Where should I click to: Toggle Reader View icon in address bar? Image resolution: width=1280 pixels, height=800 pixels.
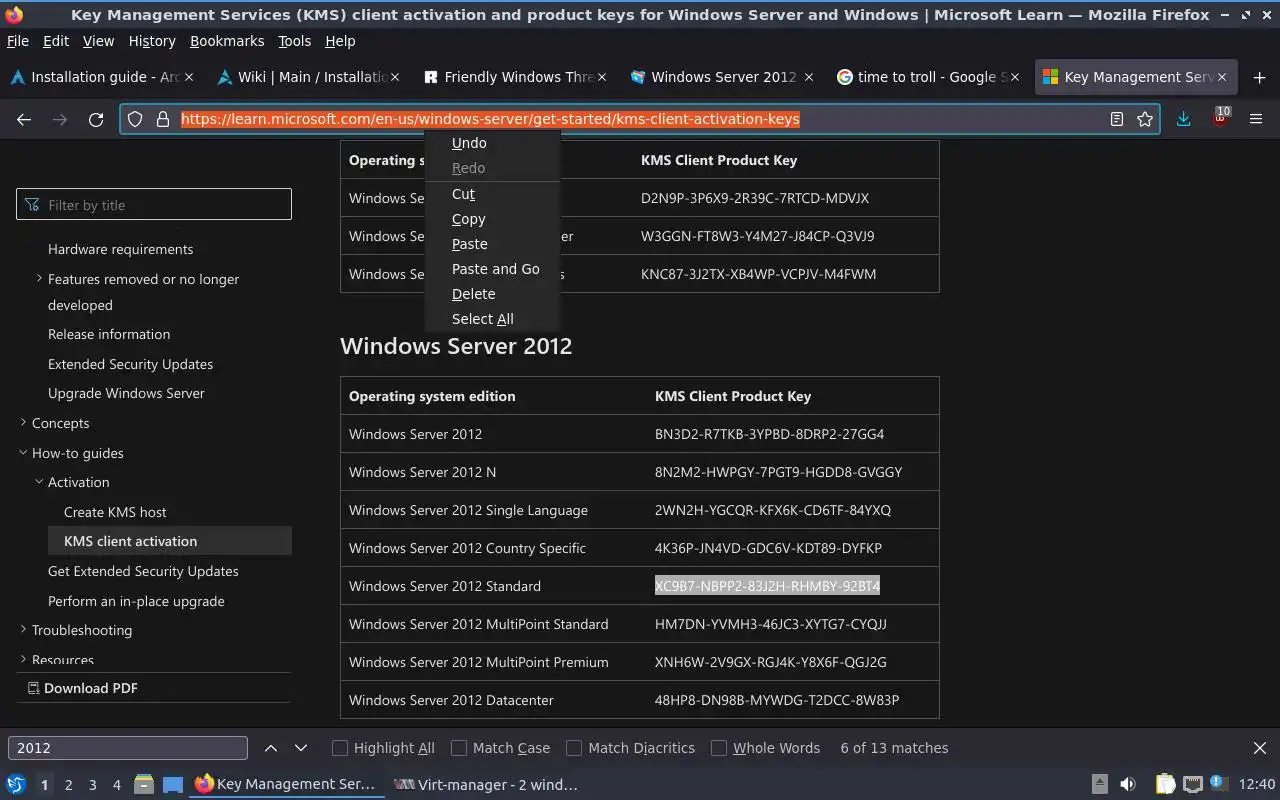click(1117, 119)
